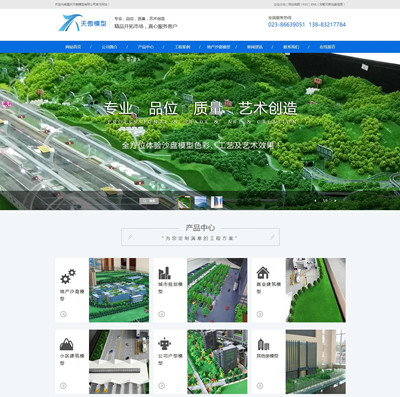Open the 小区建筑模型 product photo

click(119, 362)
